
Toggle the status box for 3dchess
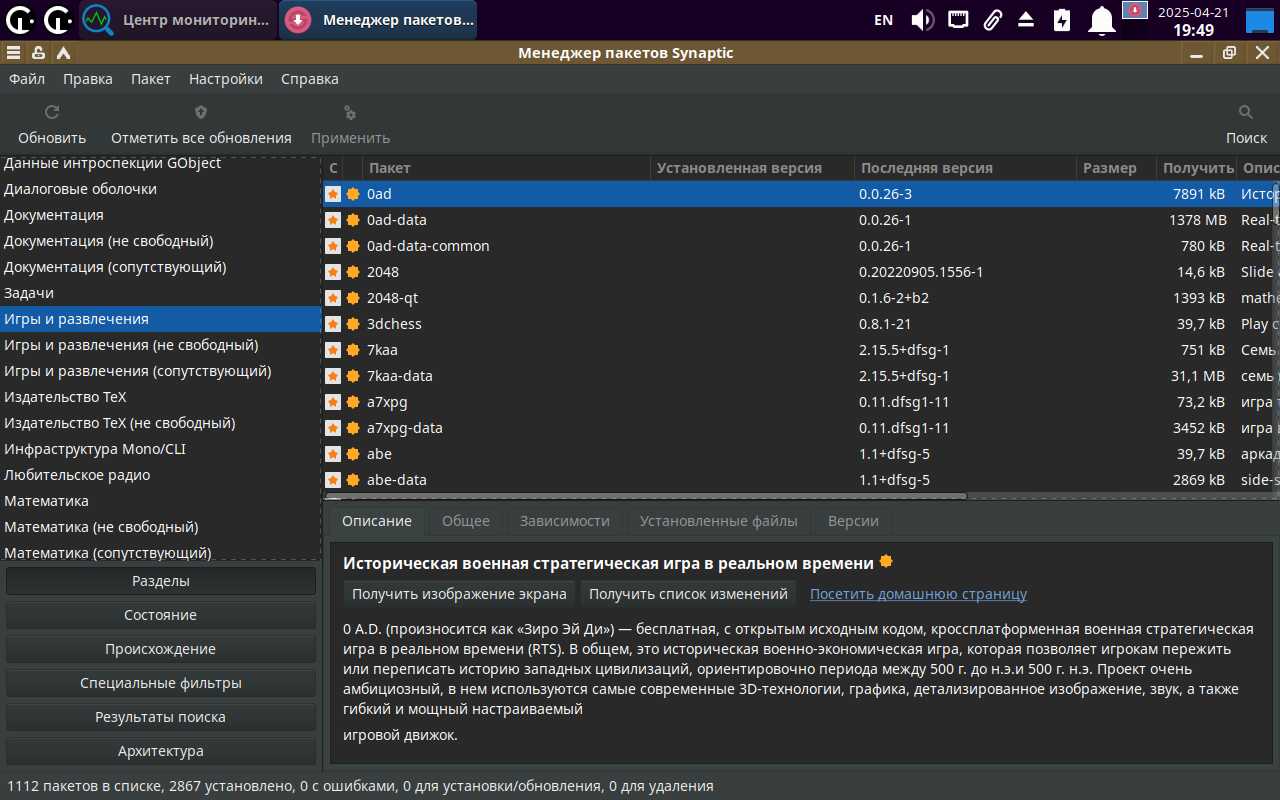click(x=333, y=324)
